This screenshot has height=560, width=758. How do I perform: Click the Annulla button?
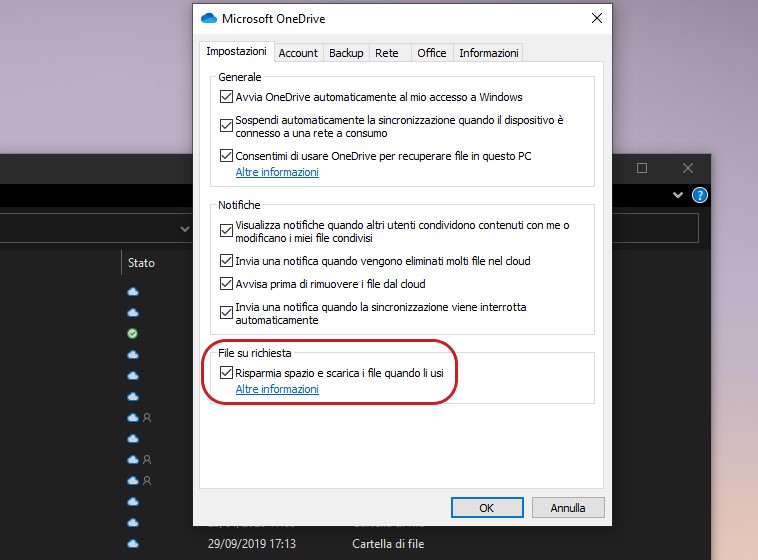point(568,508)
